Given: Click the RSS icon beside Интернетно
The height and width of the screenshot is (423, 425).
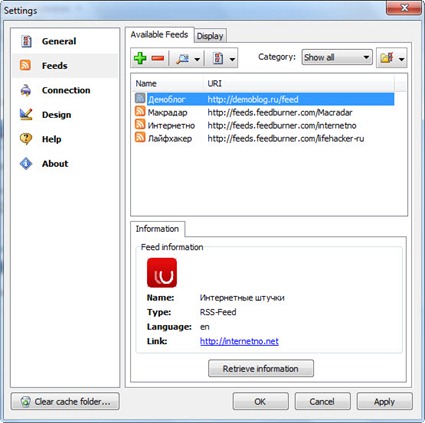Looking at the screenshot, I should 140,124.
